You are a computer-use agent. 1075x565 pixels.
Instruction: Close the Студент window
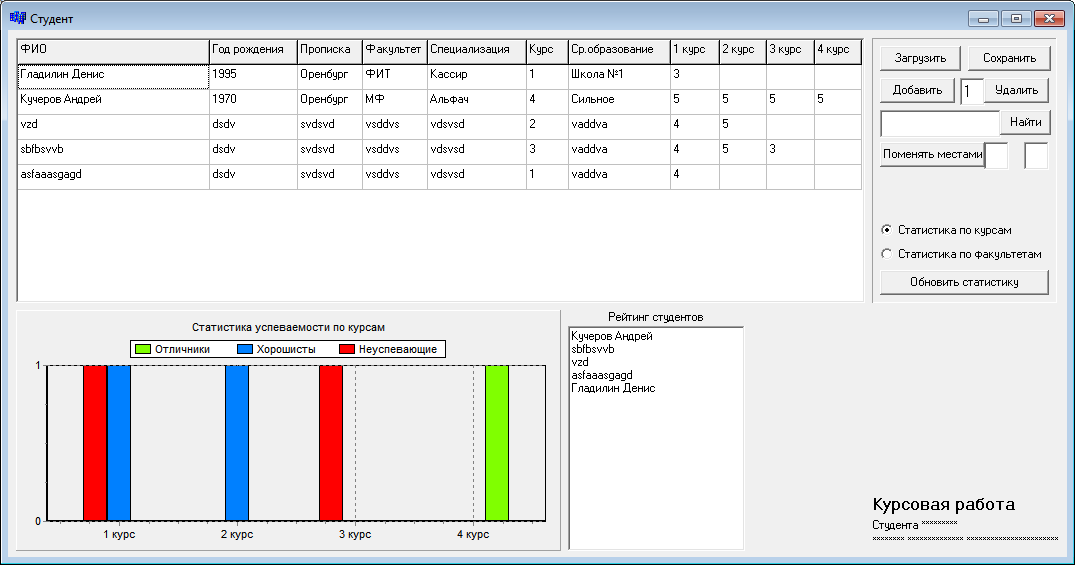[1049, 19]
